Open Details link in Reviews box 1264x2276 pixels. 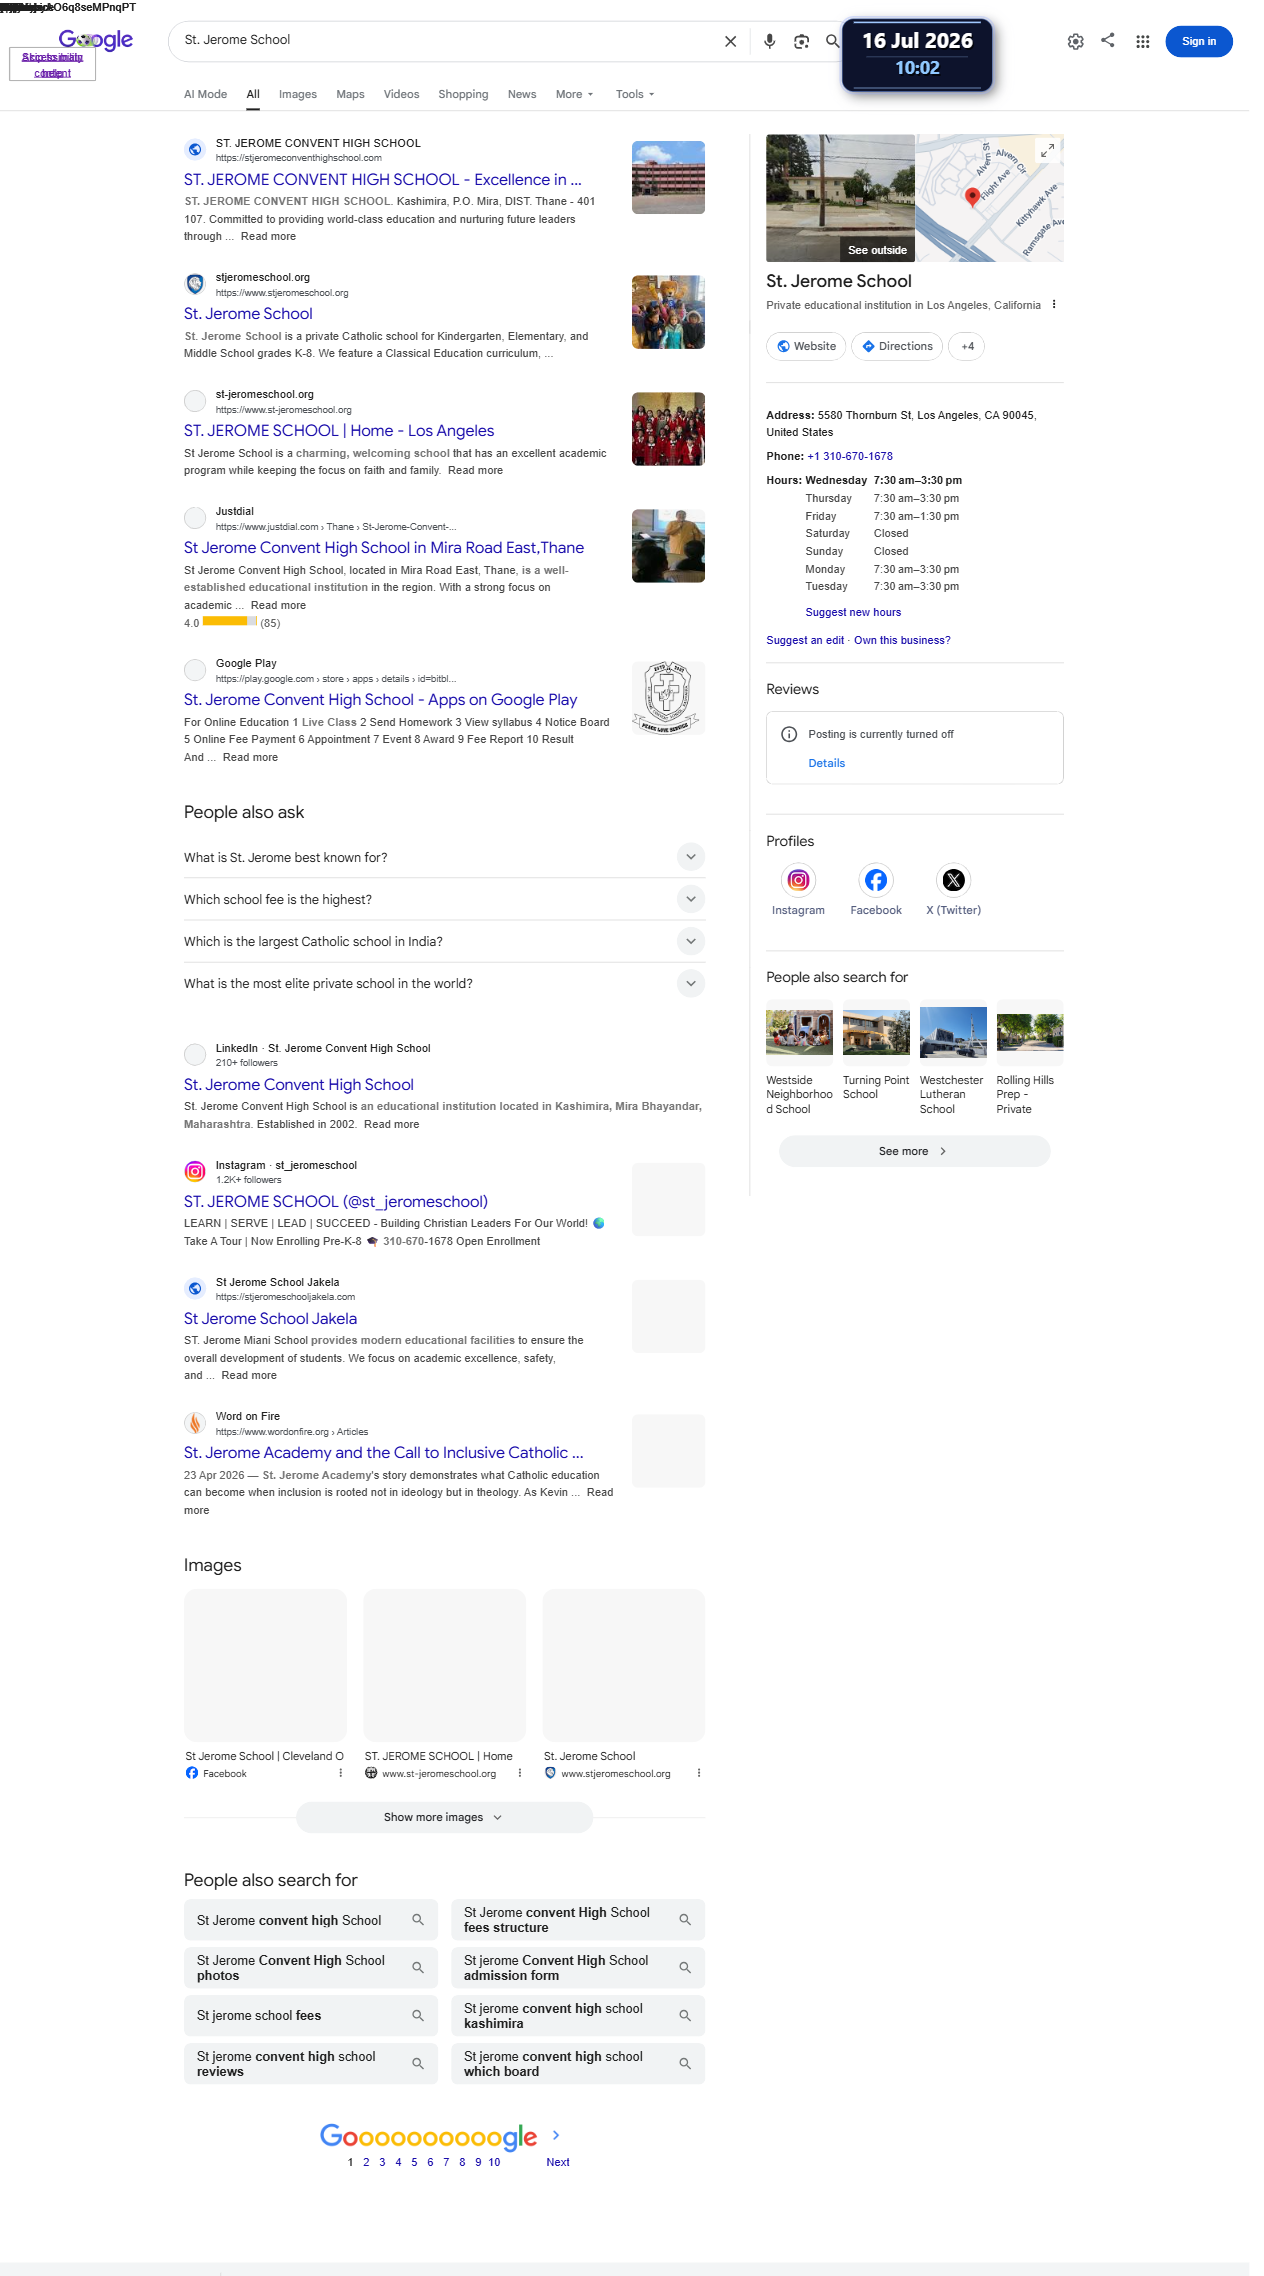tap(827, 763)
